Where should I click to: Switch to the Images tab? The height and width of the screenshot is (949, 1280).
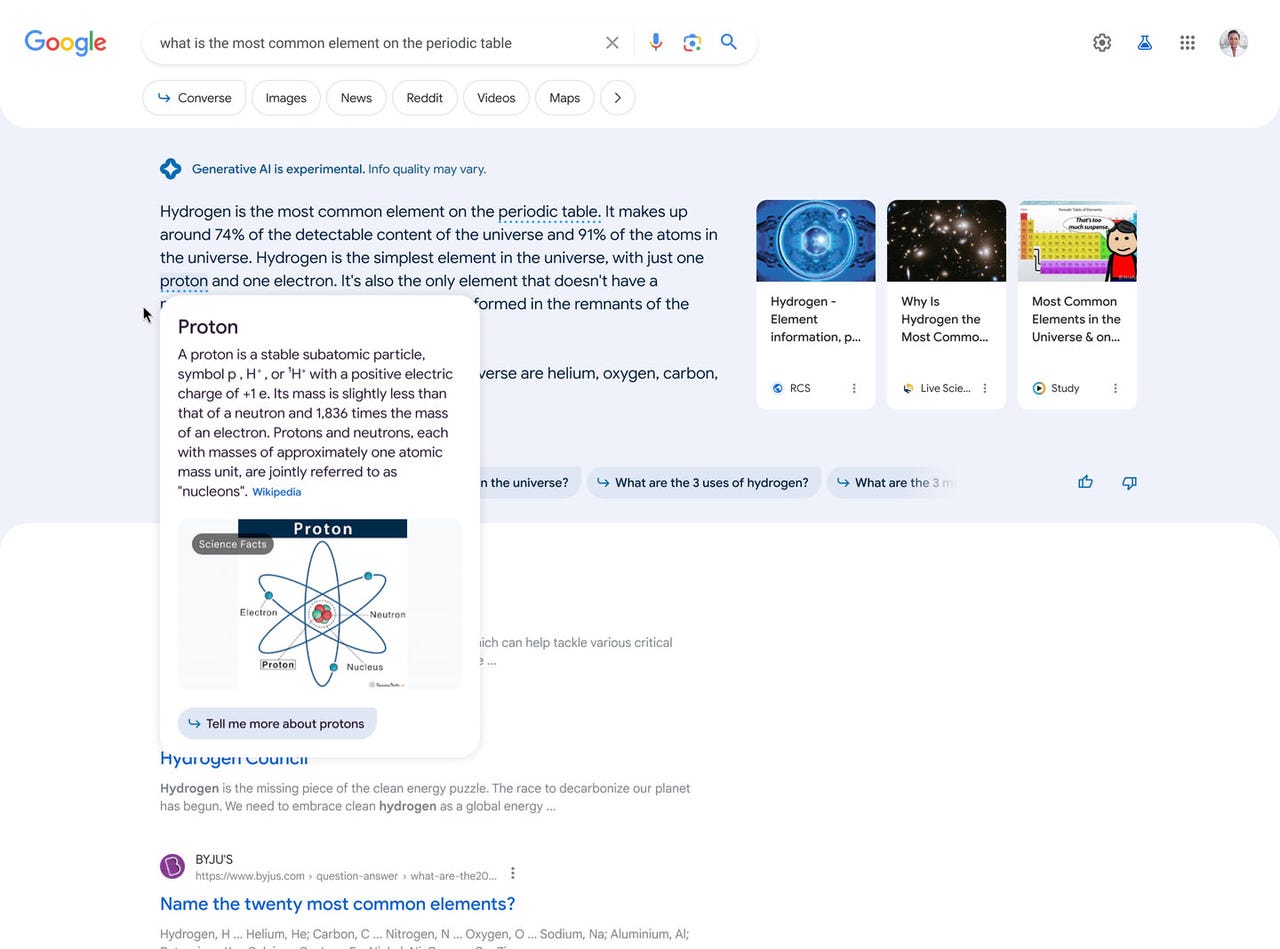286,98
